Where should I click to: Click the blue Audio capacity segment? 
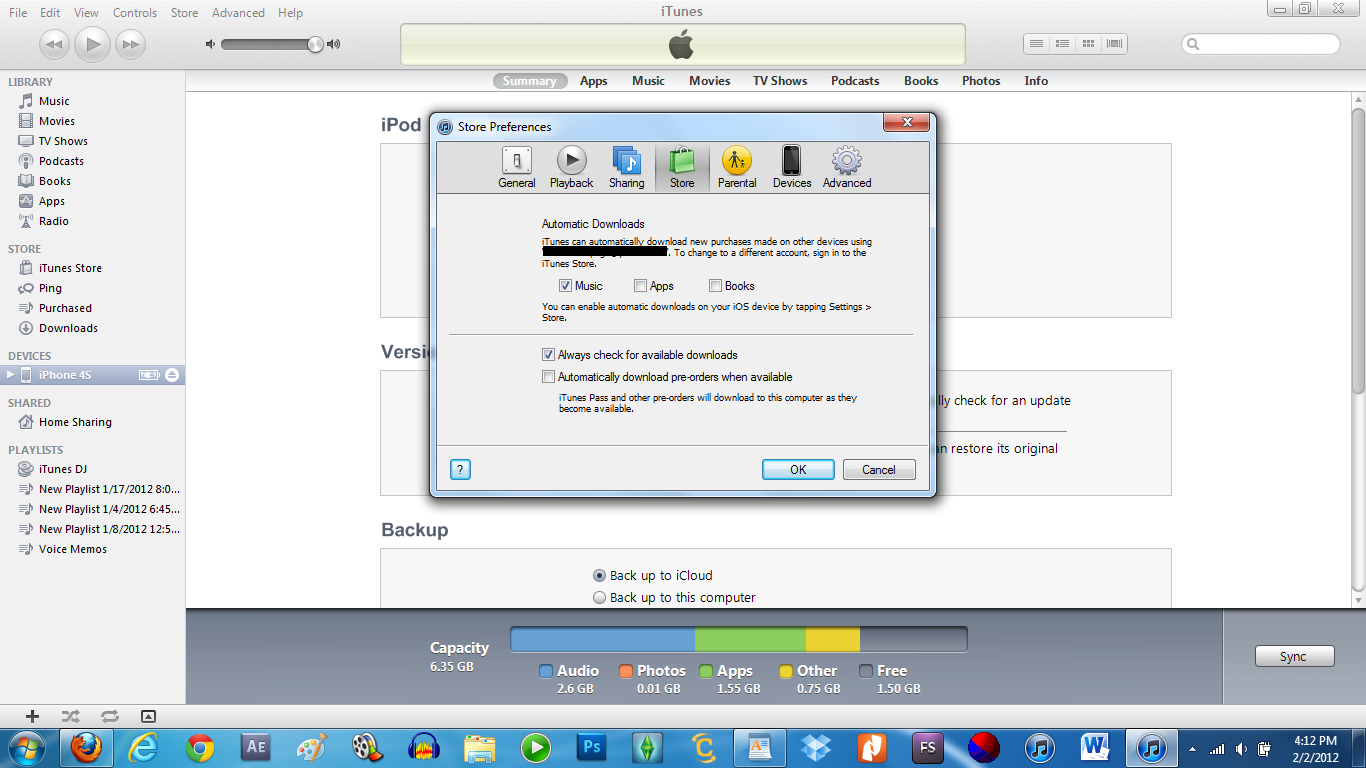tap(603, 640)
